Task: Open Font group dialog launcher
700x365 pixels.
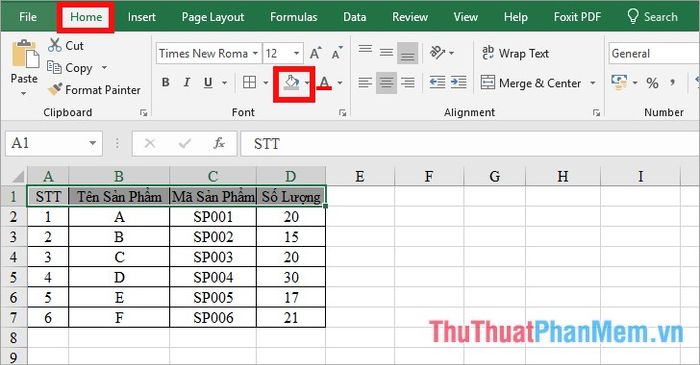Action: click(342, 113)
